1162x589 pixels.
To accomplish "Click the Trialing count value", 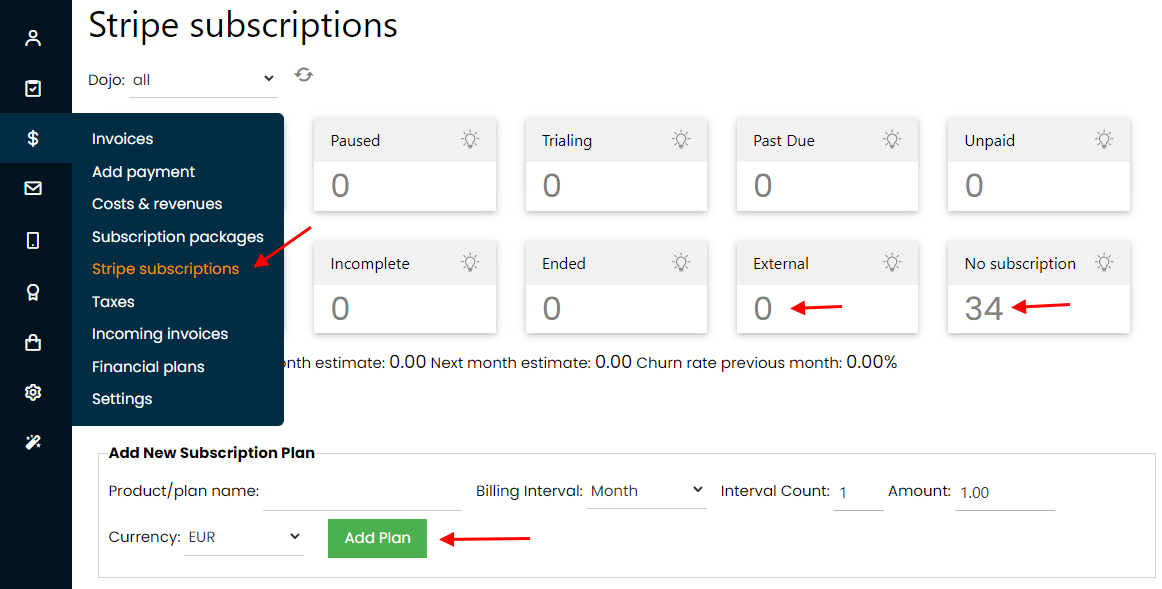I will [551, 185].
